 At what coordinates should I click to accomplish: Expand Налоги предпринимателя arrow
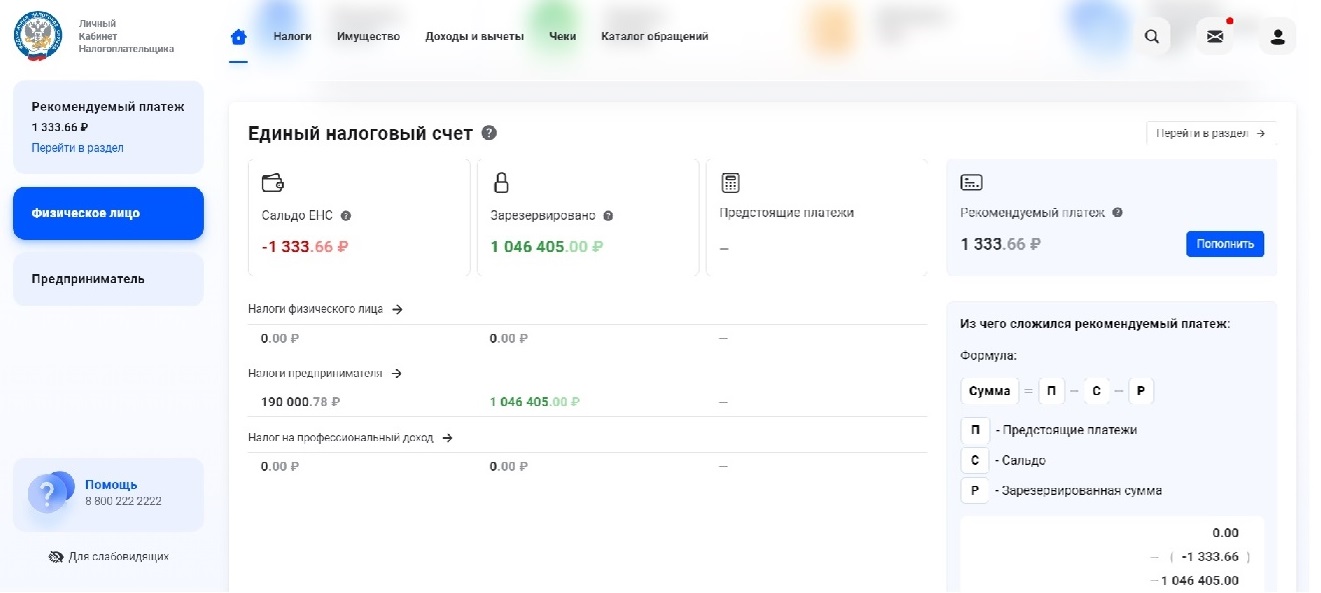coord(397,374)
